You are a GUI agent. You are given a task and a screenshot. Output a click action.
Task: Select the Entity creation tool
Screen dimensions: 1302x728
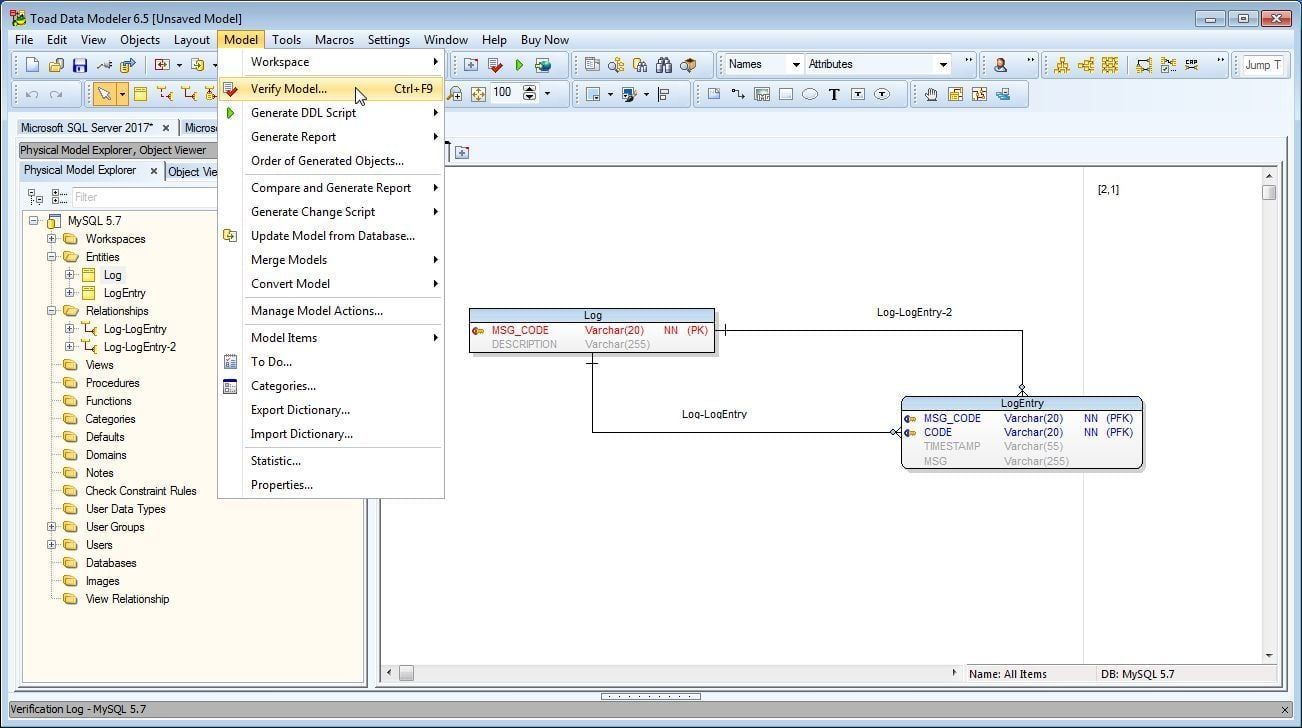point(141,94)
